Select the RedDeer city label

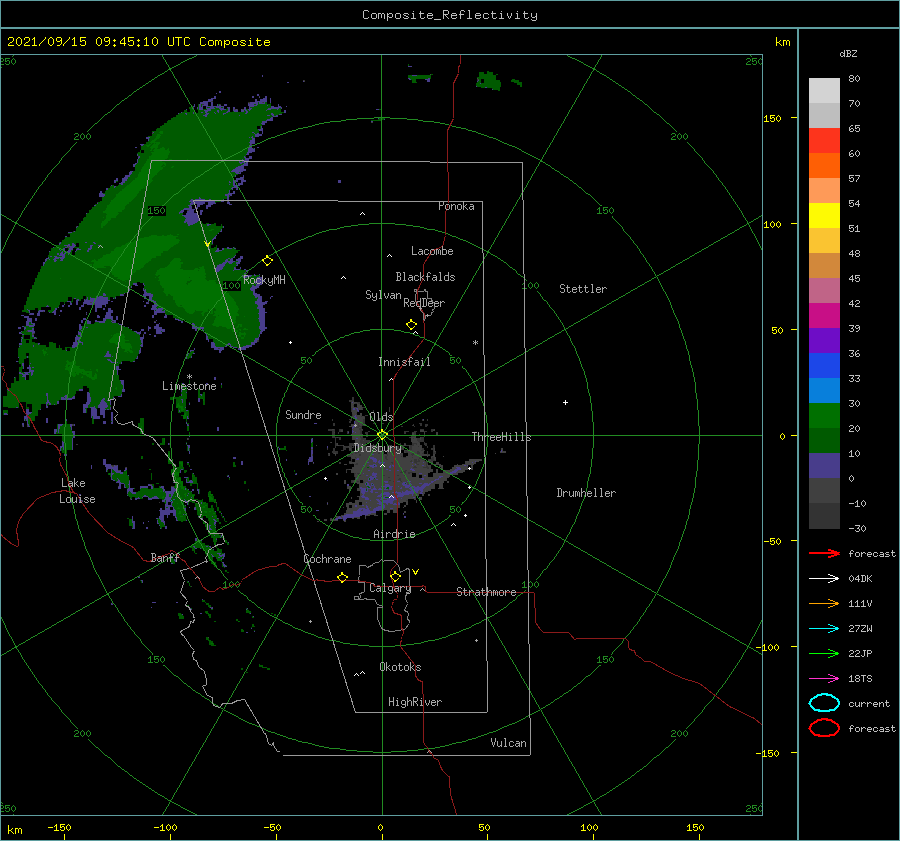coord(424,303)
